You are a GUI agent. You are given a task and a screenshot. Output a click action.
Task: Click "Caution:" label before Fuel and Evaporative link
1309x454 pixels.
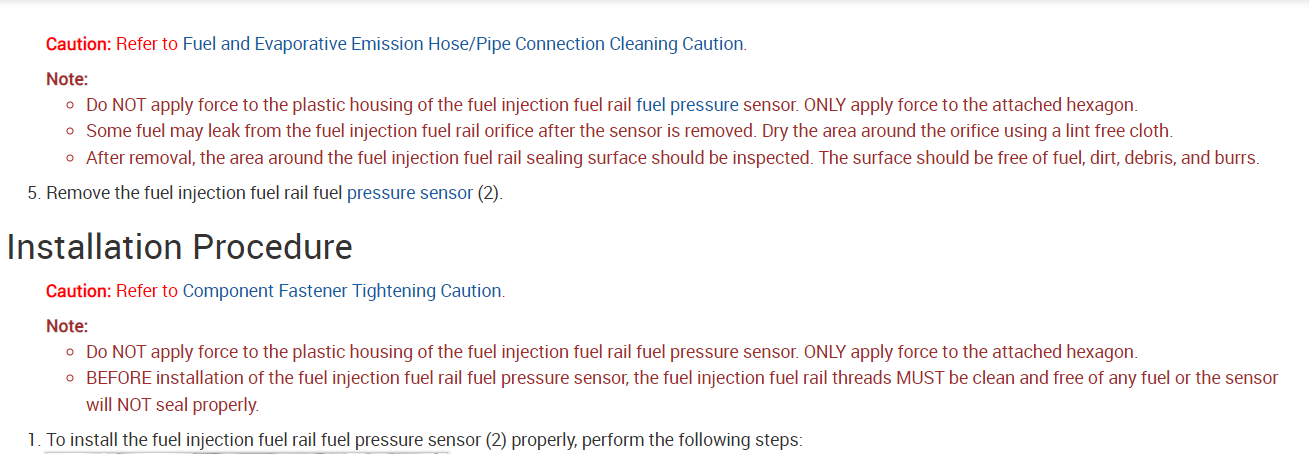78,44
